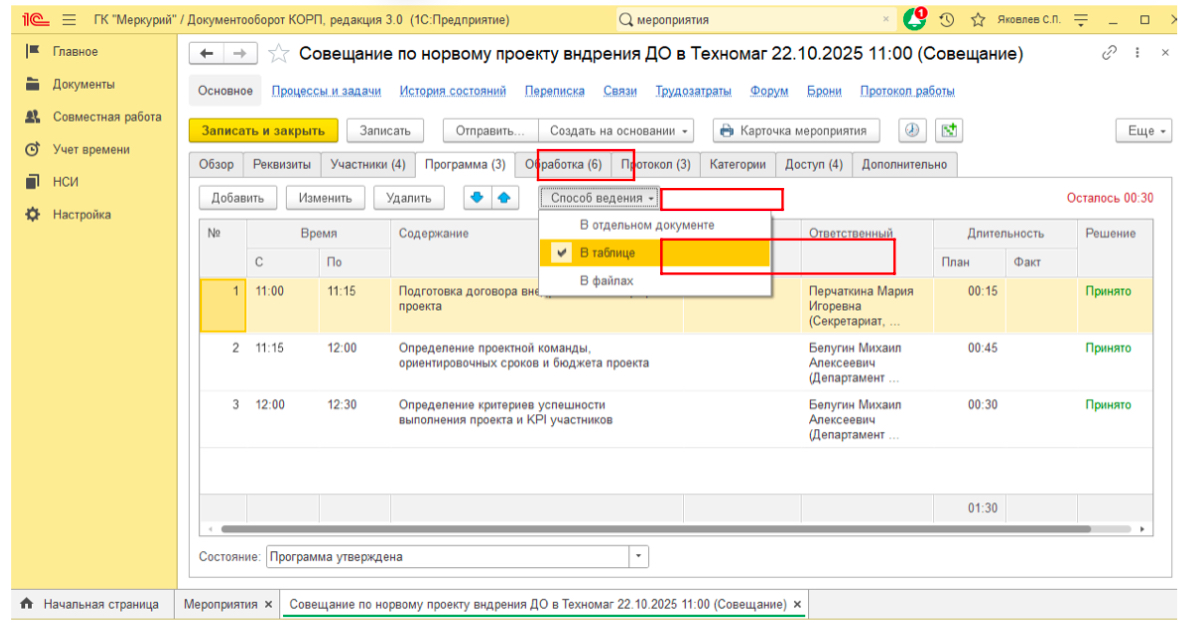Select row Определение критериев успешности
Screen dimensions: 1179x633
point(676,419)
